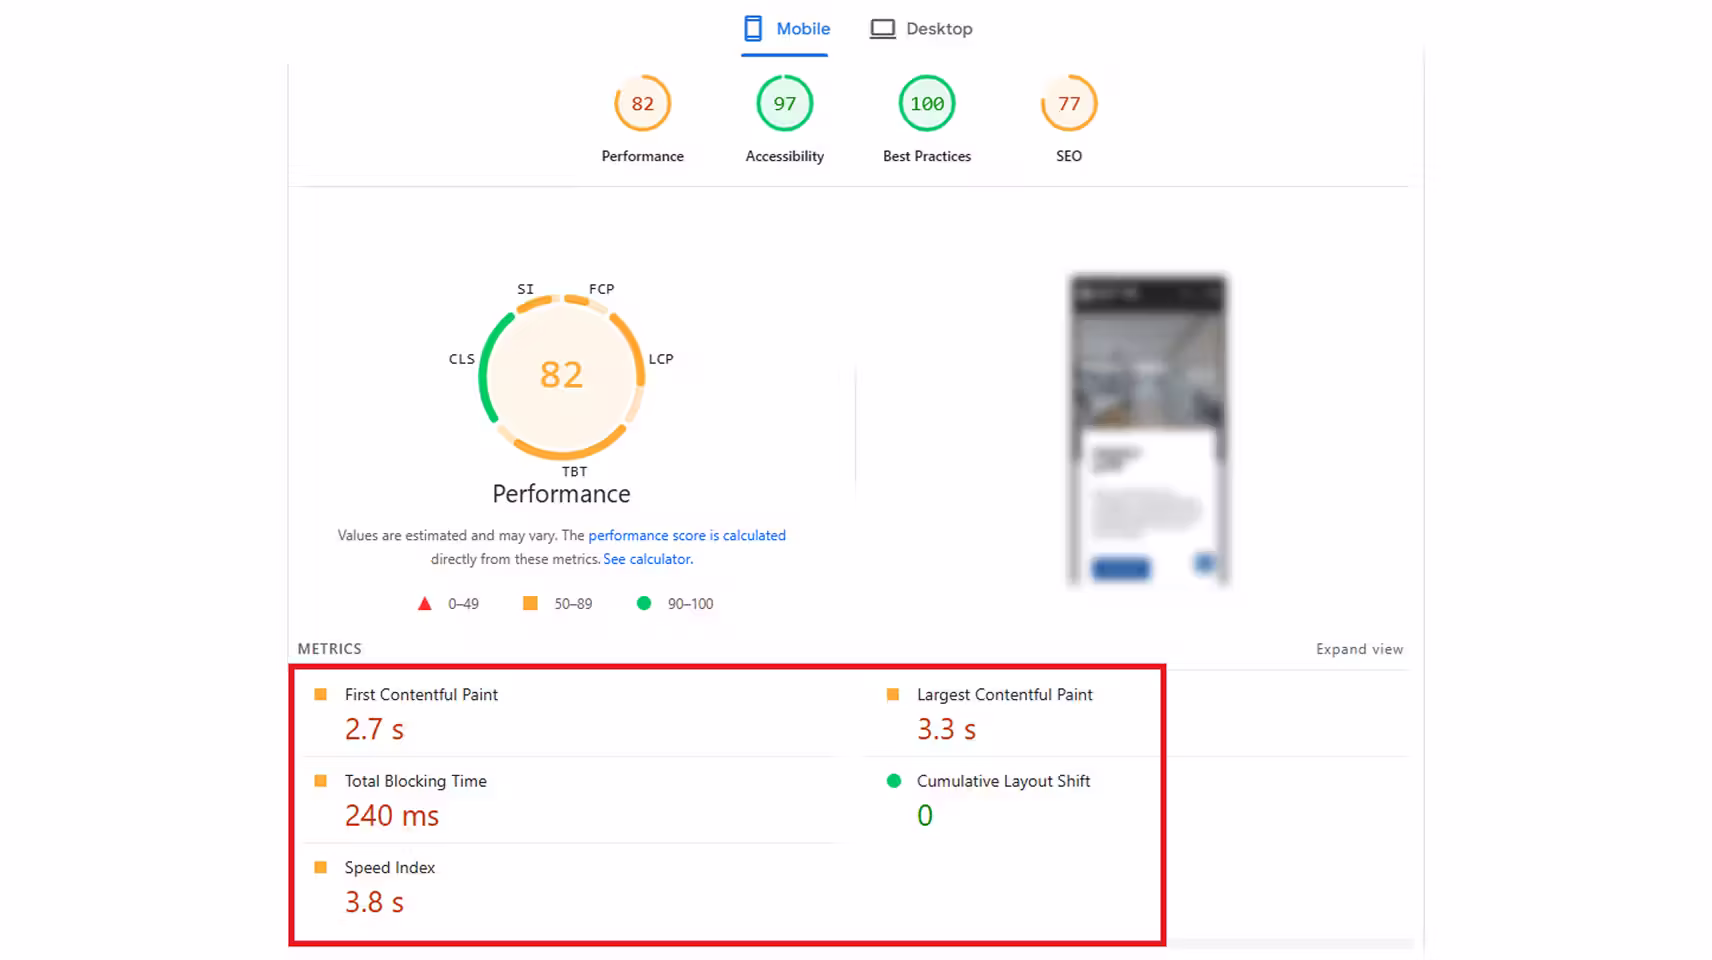Click the page screenshot thumbnail
This screenshot has height=960, width=1712.
pos(1148,430)
